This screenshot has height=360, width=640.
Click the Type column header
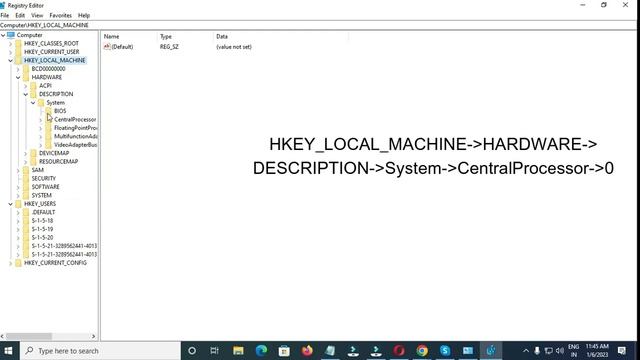[185, 36]
